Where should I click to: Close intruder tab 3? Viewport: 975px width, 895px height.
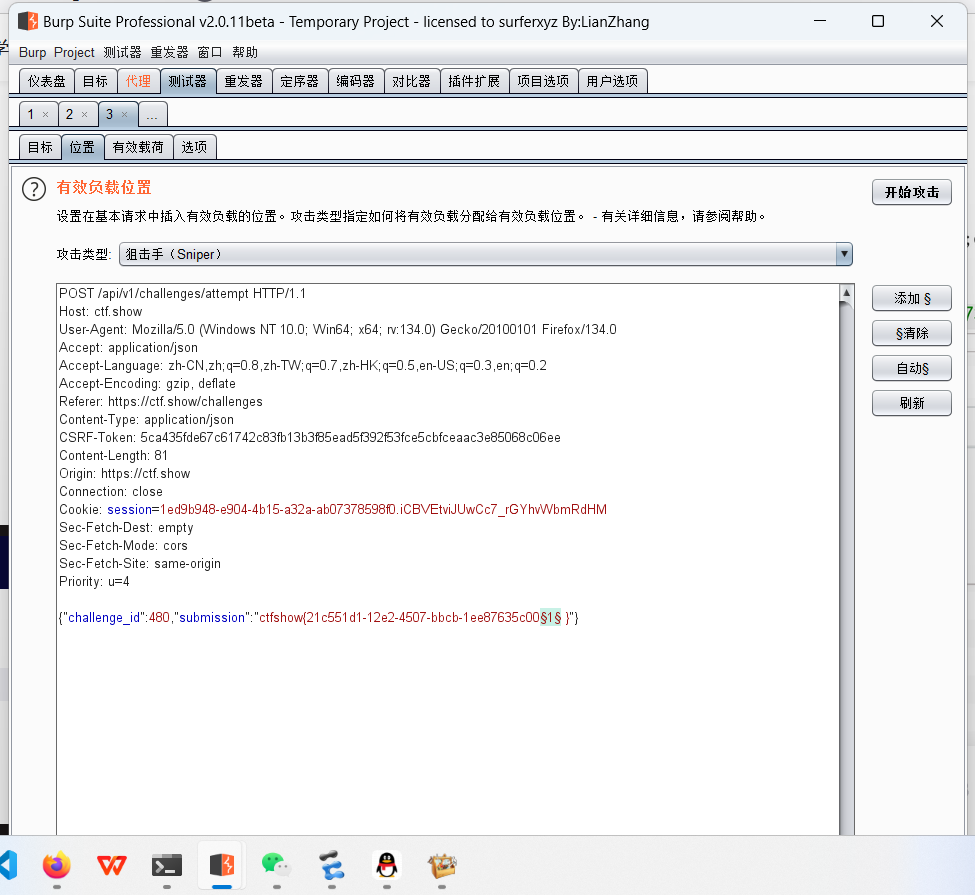pos(124,114)
